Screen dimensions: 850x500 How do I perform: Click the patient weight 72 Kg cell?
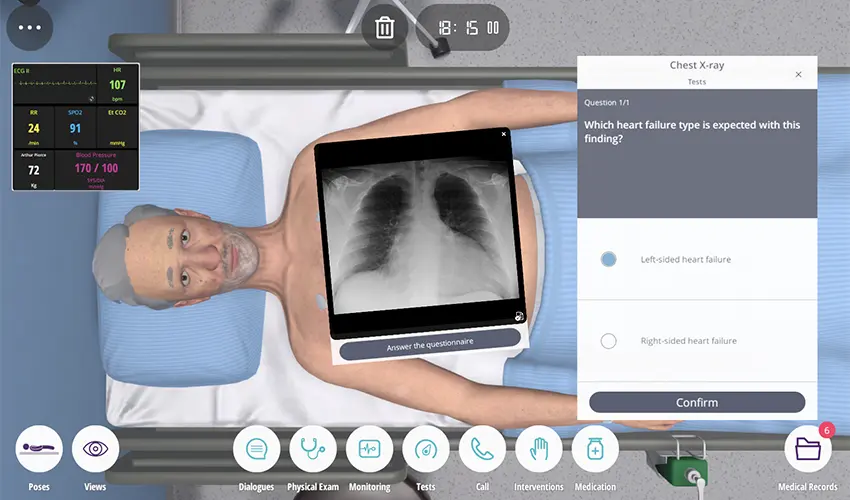(x=34, y=170)
